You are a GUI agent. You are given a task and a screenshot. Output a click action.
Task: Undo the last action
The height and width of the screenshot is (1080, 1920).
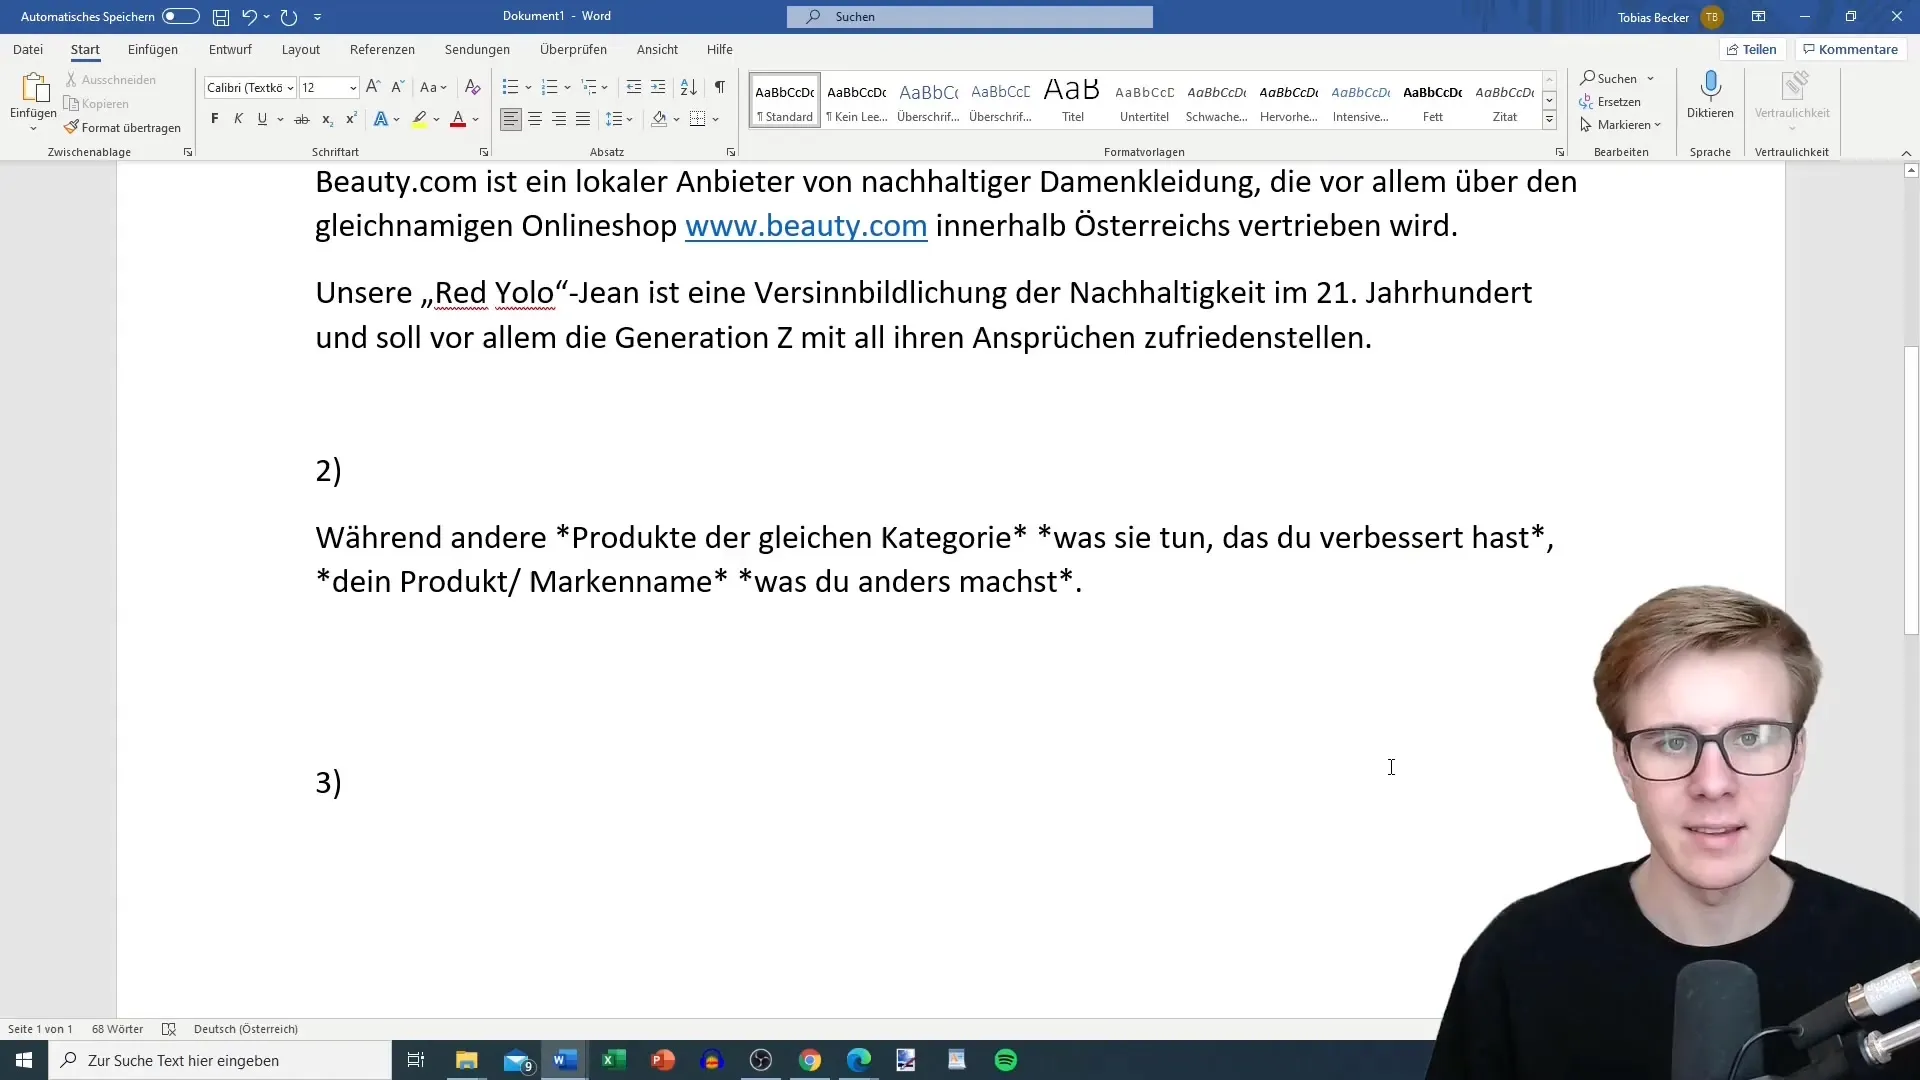pyautogui.click(x=249, y=17)
